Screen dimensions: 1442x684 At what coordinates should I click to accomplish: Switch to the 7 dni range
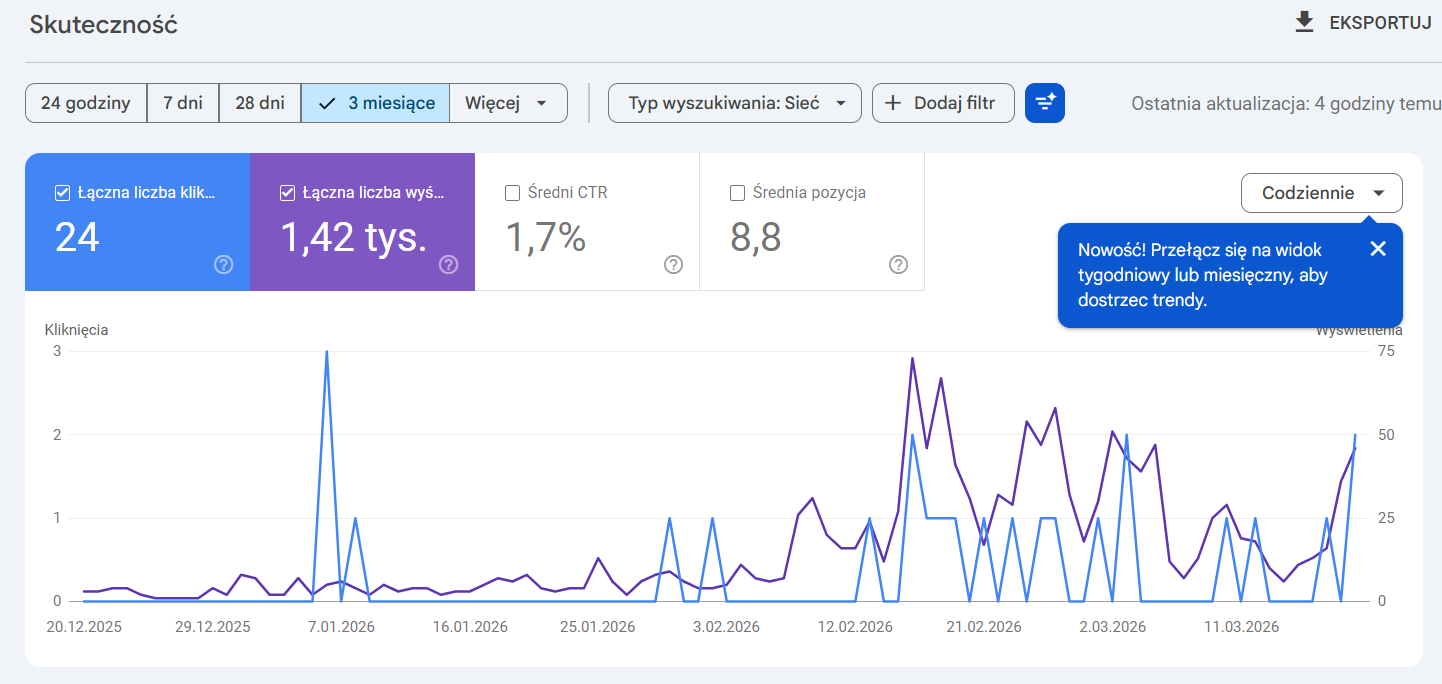click(x=183, y=103)
